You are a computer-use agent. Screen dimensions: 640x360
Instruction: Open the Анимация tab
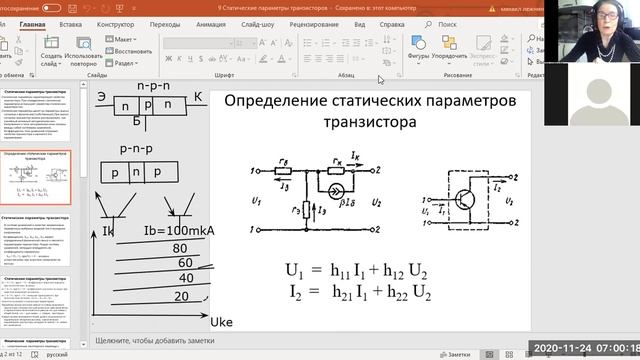tap(211, 24)
